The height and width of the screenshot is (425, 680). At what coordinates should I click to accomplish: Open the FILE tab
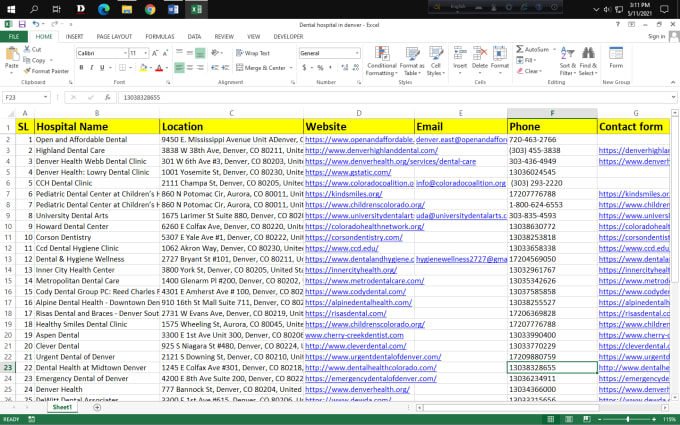pos(14,37)
